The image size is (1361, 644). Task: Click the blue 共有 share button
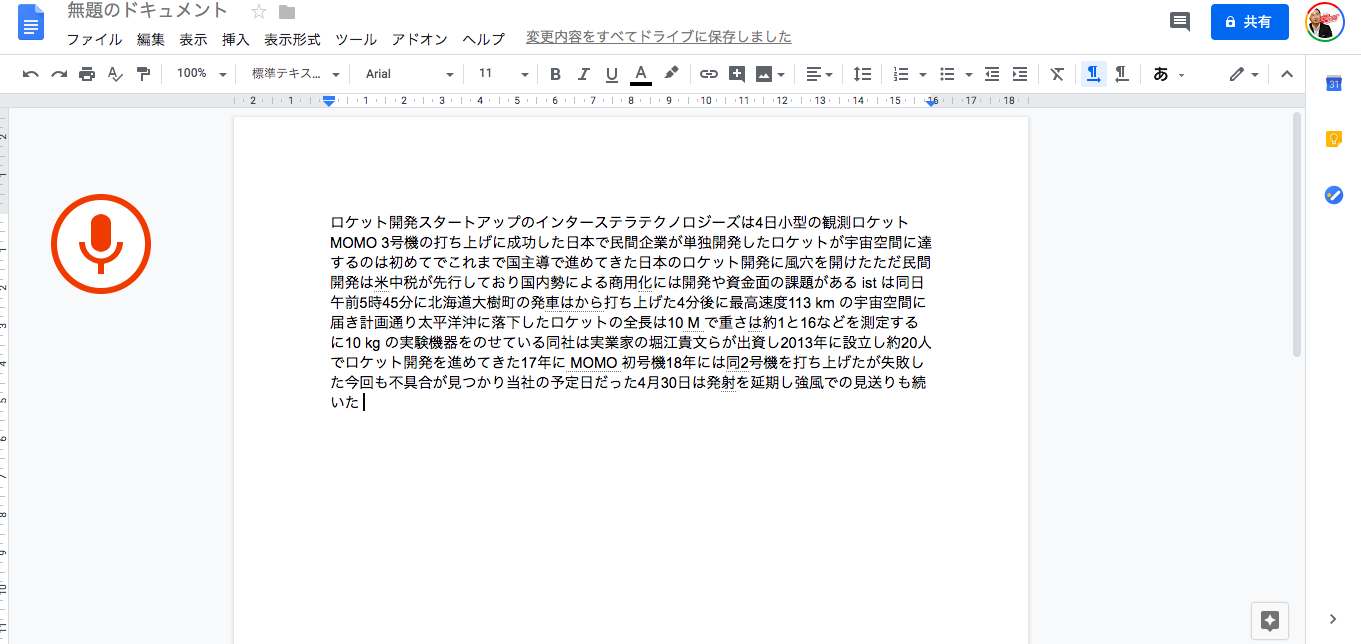(1249, 21)
